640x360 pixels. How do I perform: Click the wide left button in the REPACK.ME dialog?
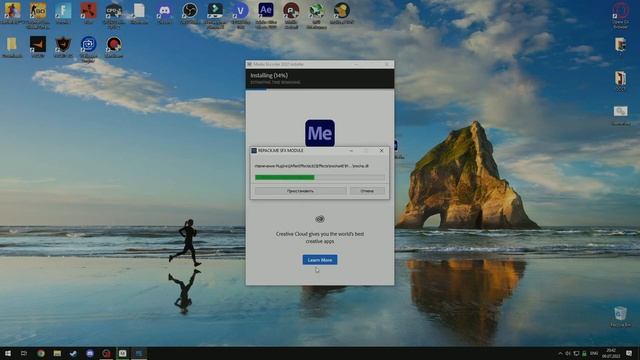tap(300, 191)
